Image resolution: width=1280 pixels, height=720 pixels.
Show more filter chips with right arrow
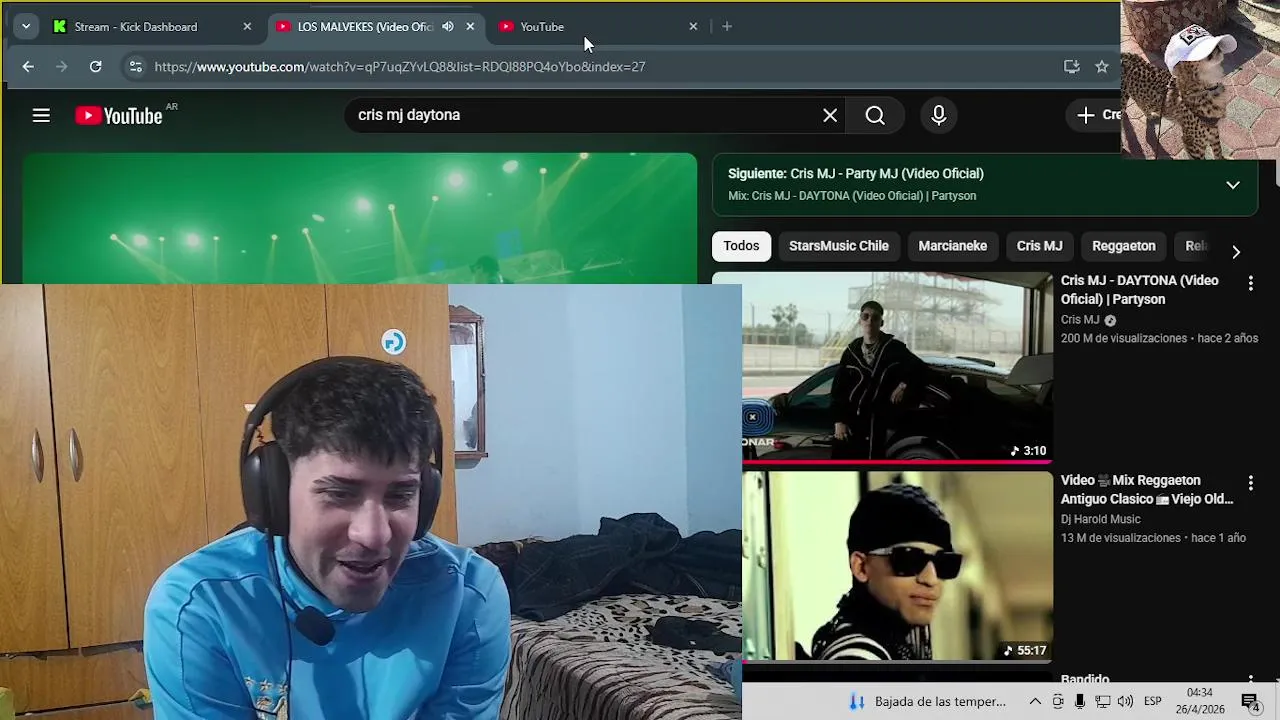[1236, 252]
